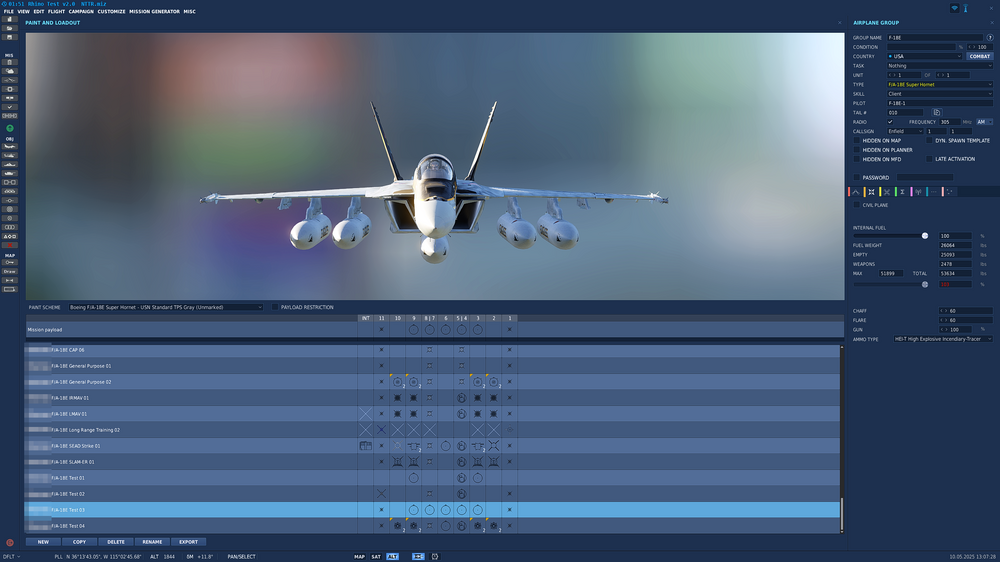The width and height of the screenshot is (1000, 562).
Task: Open the AM modulation dropdown
Action: coord(984,122)
